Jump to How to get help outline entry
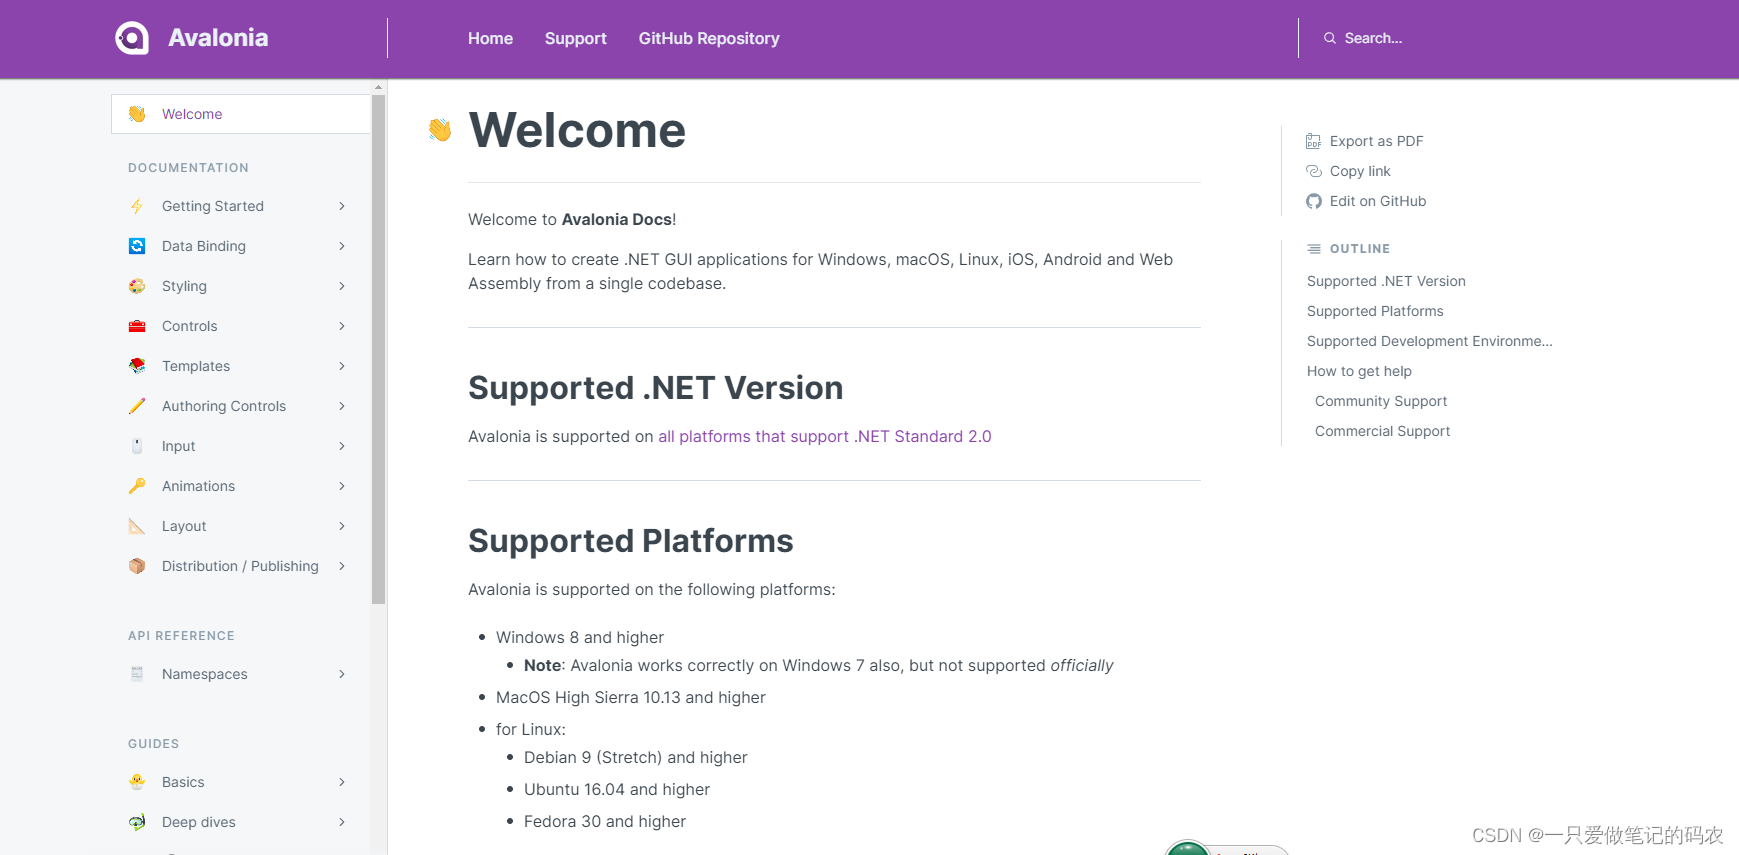This screenshot has height=855, width=1739. pos(1359,371)
